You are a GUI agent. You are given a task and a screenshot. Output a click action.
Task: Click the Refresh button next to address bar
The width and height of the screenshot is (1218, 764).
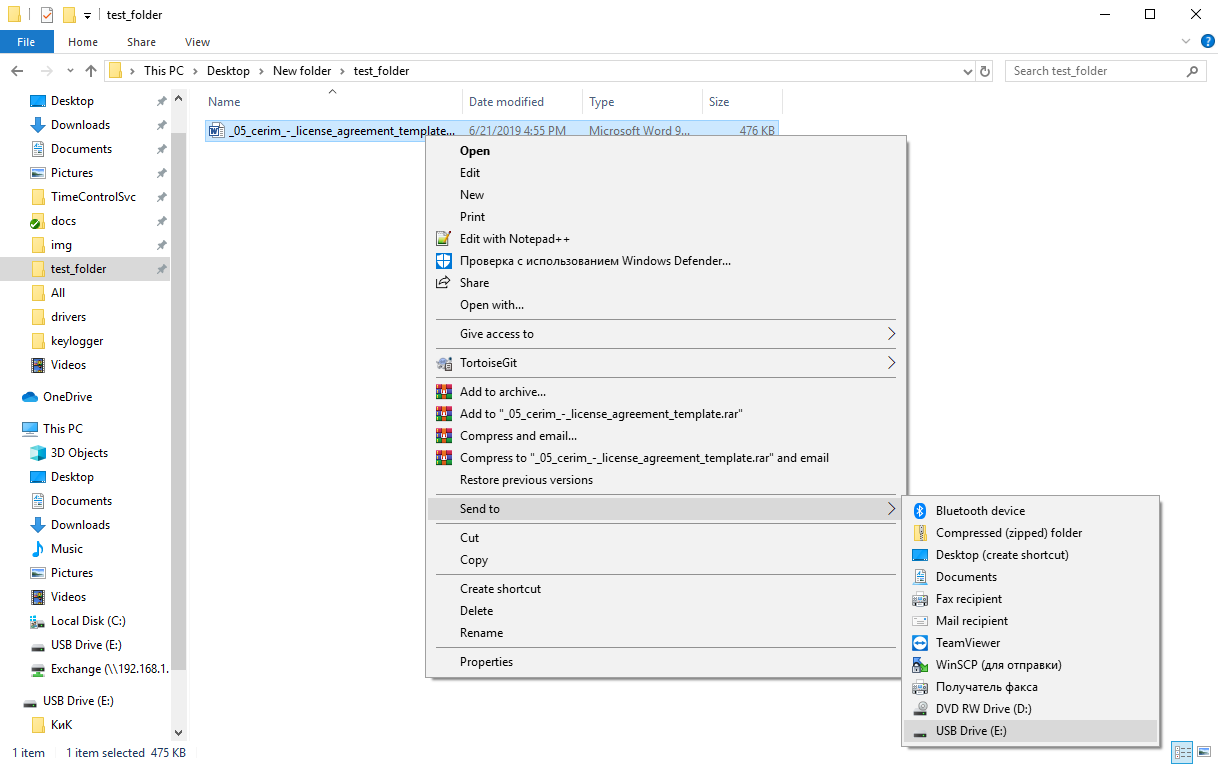985,71
